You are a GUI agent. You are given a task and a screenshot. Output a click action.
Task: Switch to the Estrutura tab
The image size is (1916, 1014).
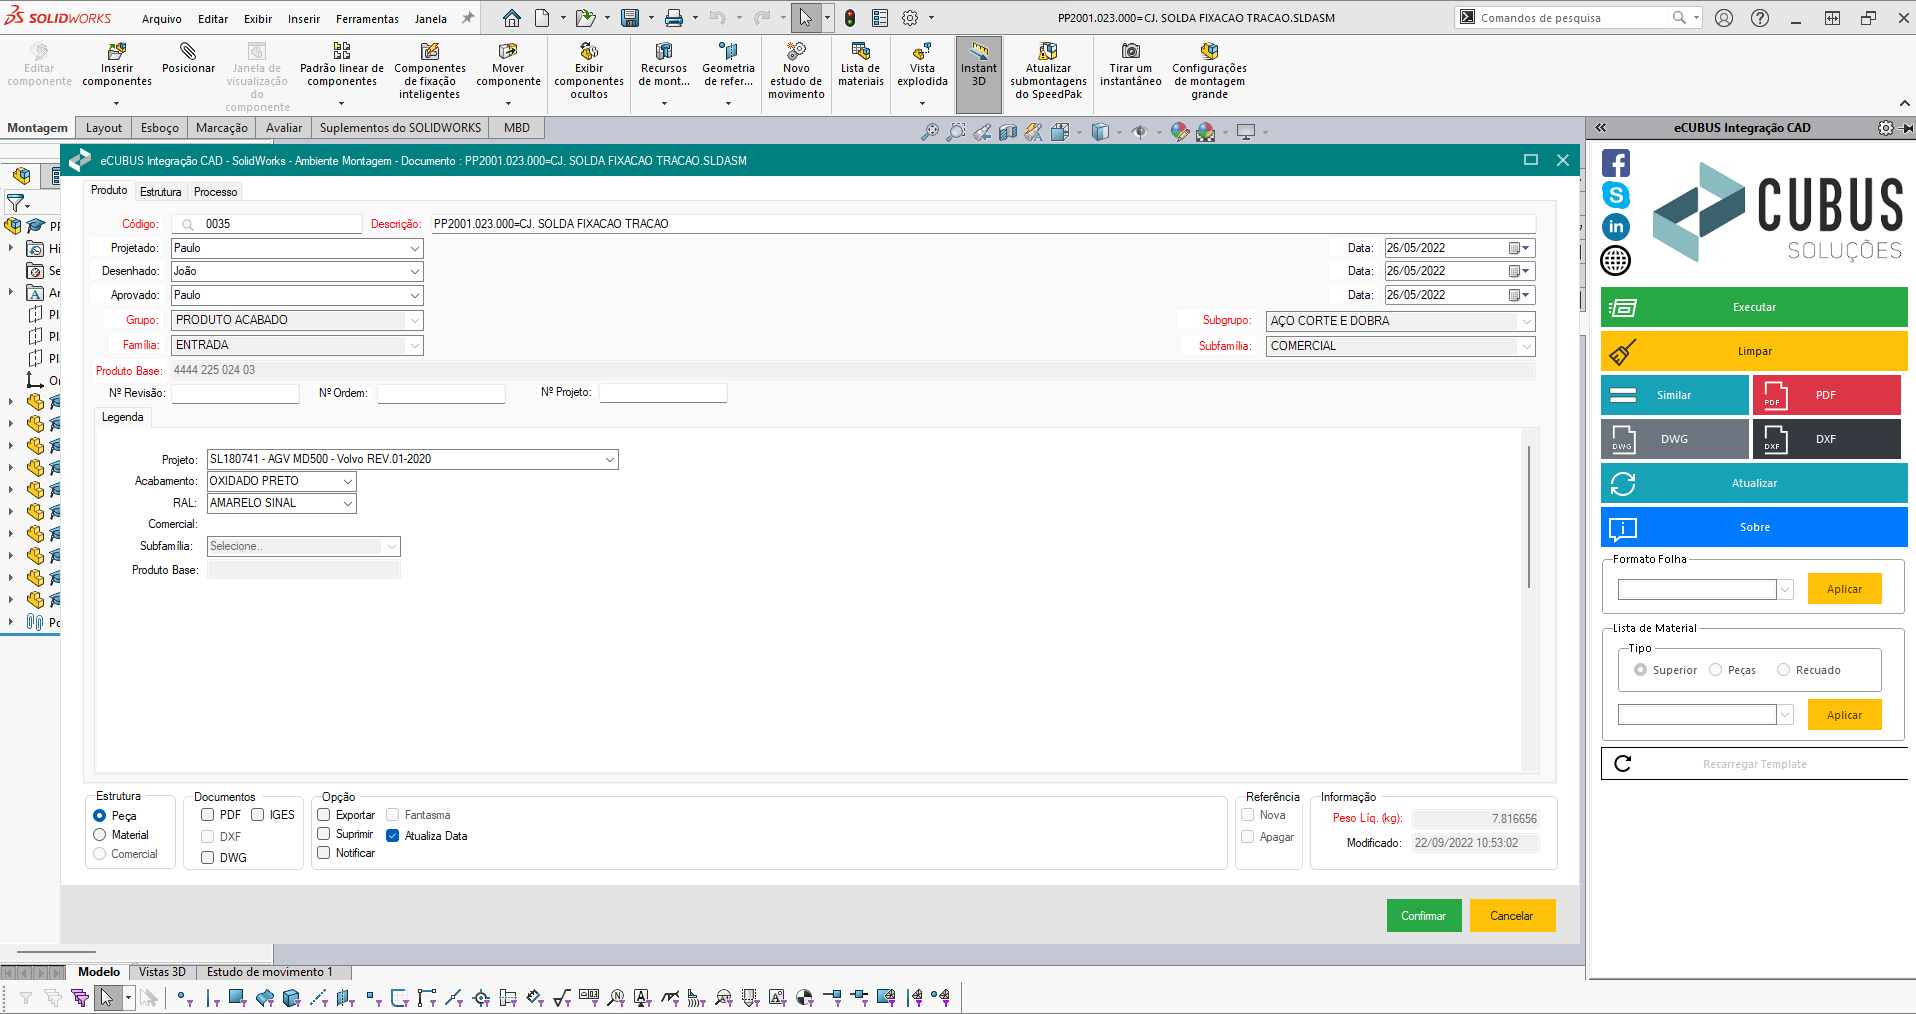(161, 192)
